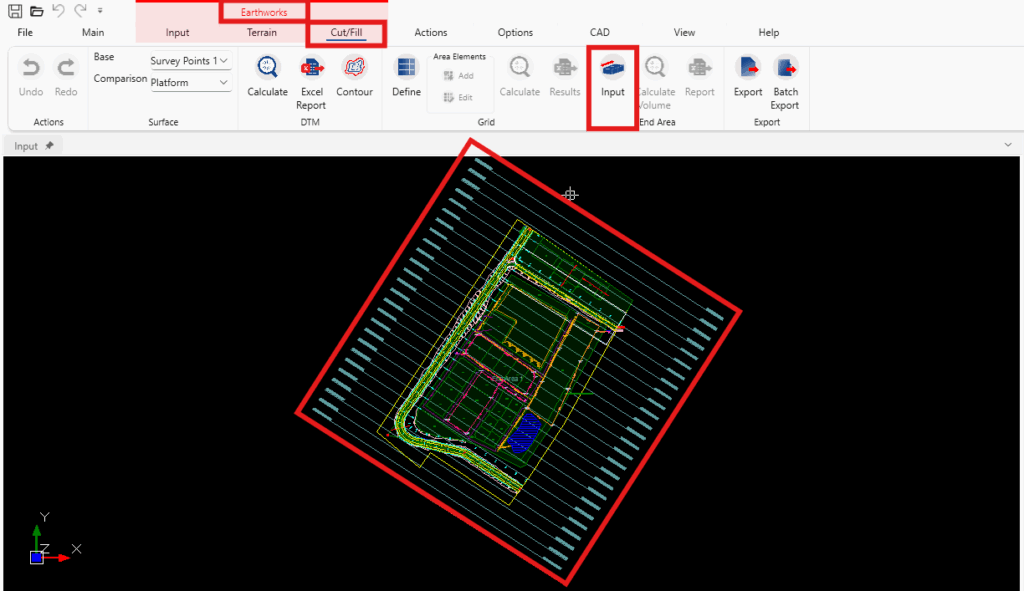Expand the document tab list chevron
Viewport: 1024px width, 591px height.
[1008, 145]
